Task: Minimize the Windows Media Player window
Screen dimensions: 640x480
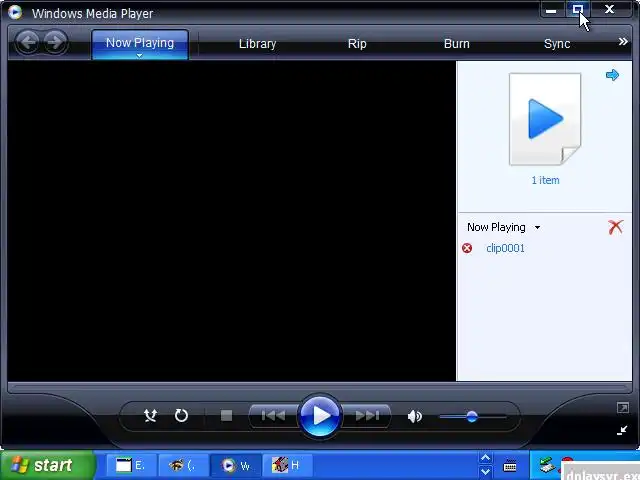Action: [551, 10]
